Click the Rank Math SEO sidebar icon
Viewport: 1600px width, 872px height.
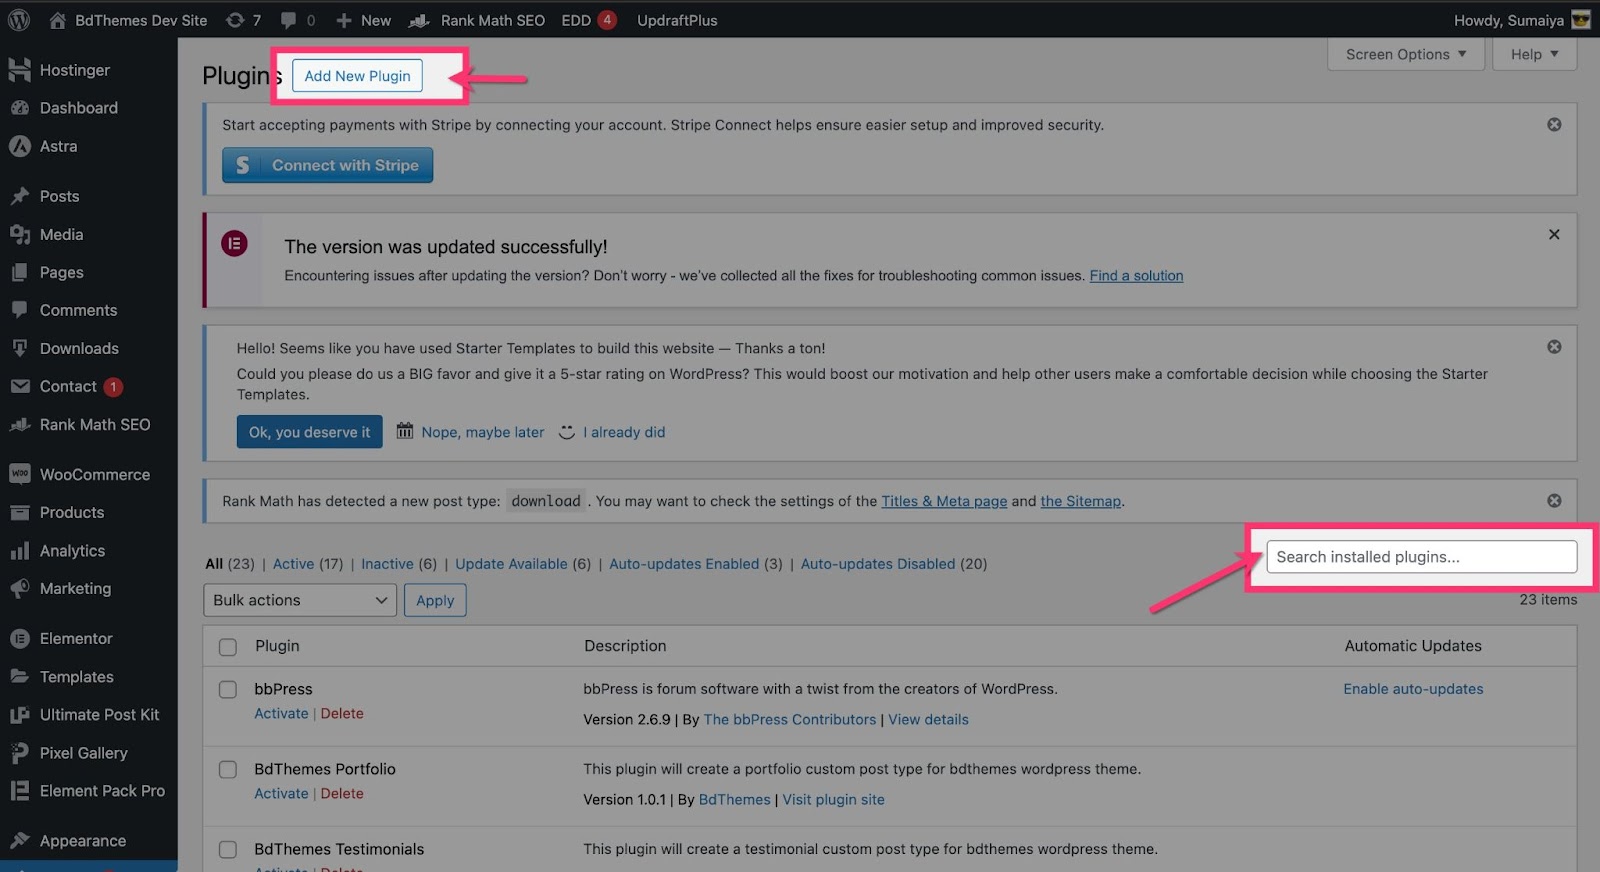point(19,424)
